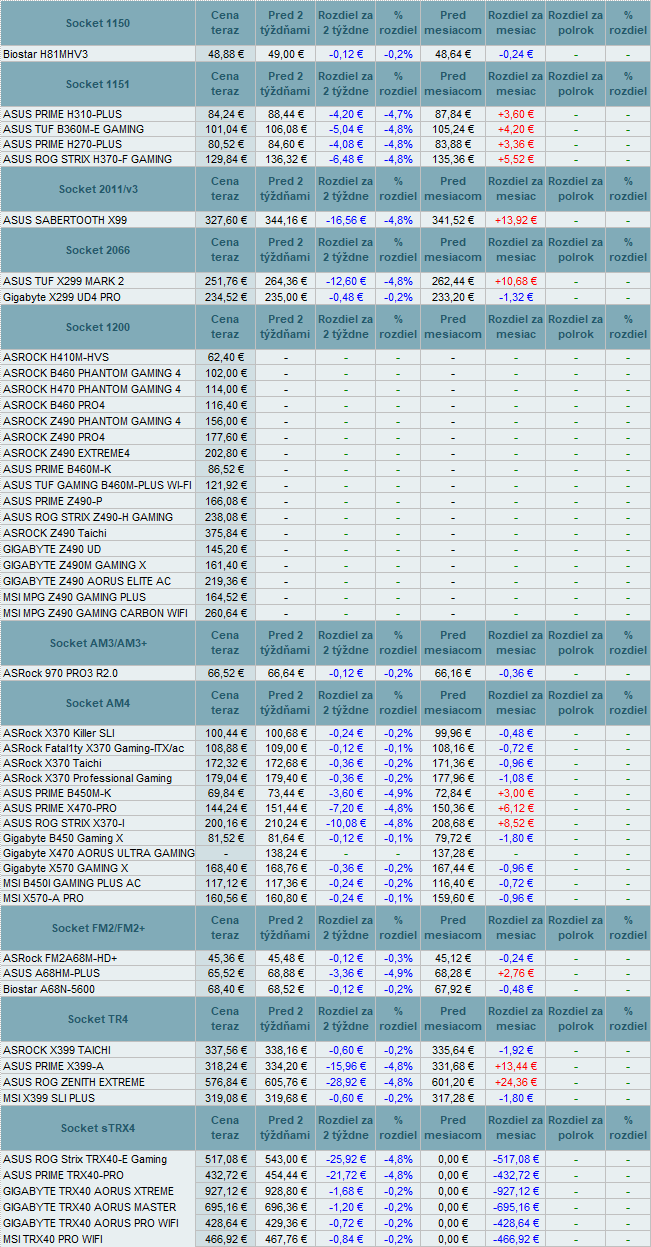651x1247 pixels.
Task: Click ASROCK Z490 Taichi product name
Action: click(54, 533)
